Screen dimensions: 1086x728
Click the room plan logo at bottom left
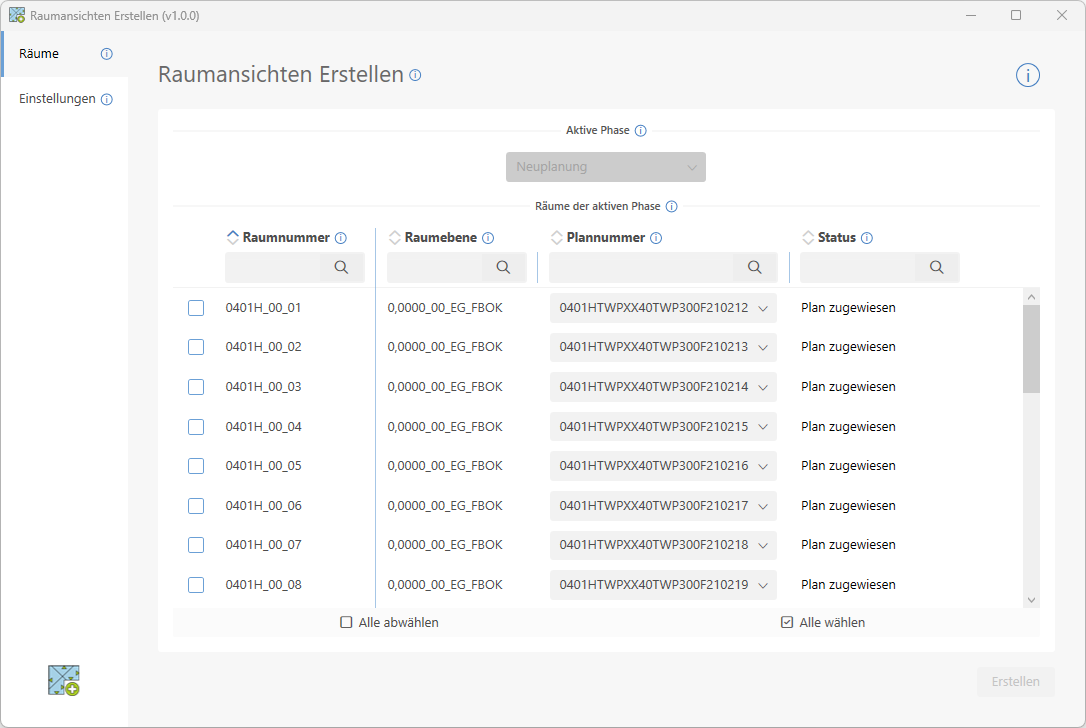pos(64,680)
